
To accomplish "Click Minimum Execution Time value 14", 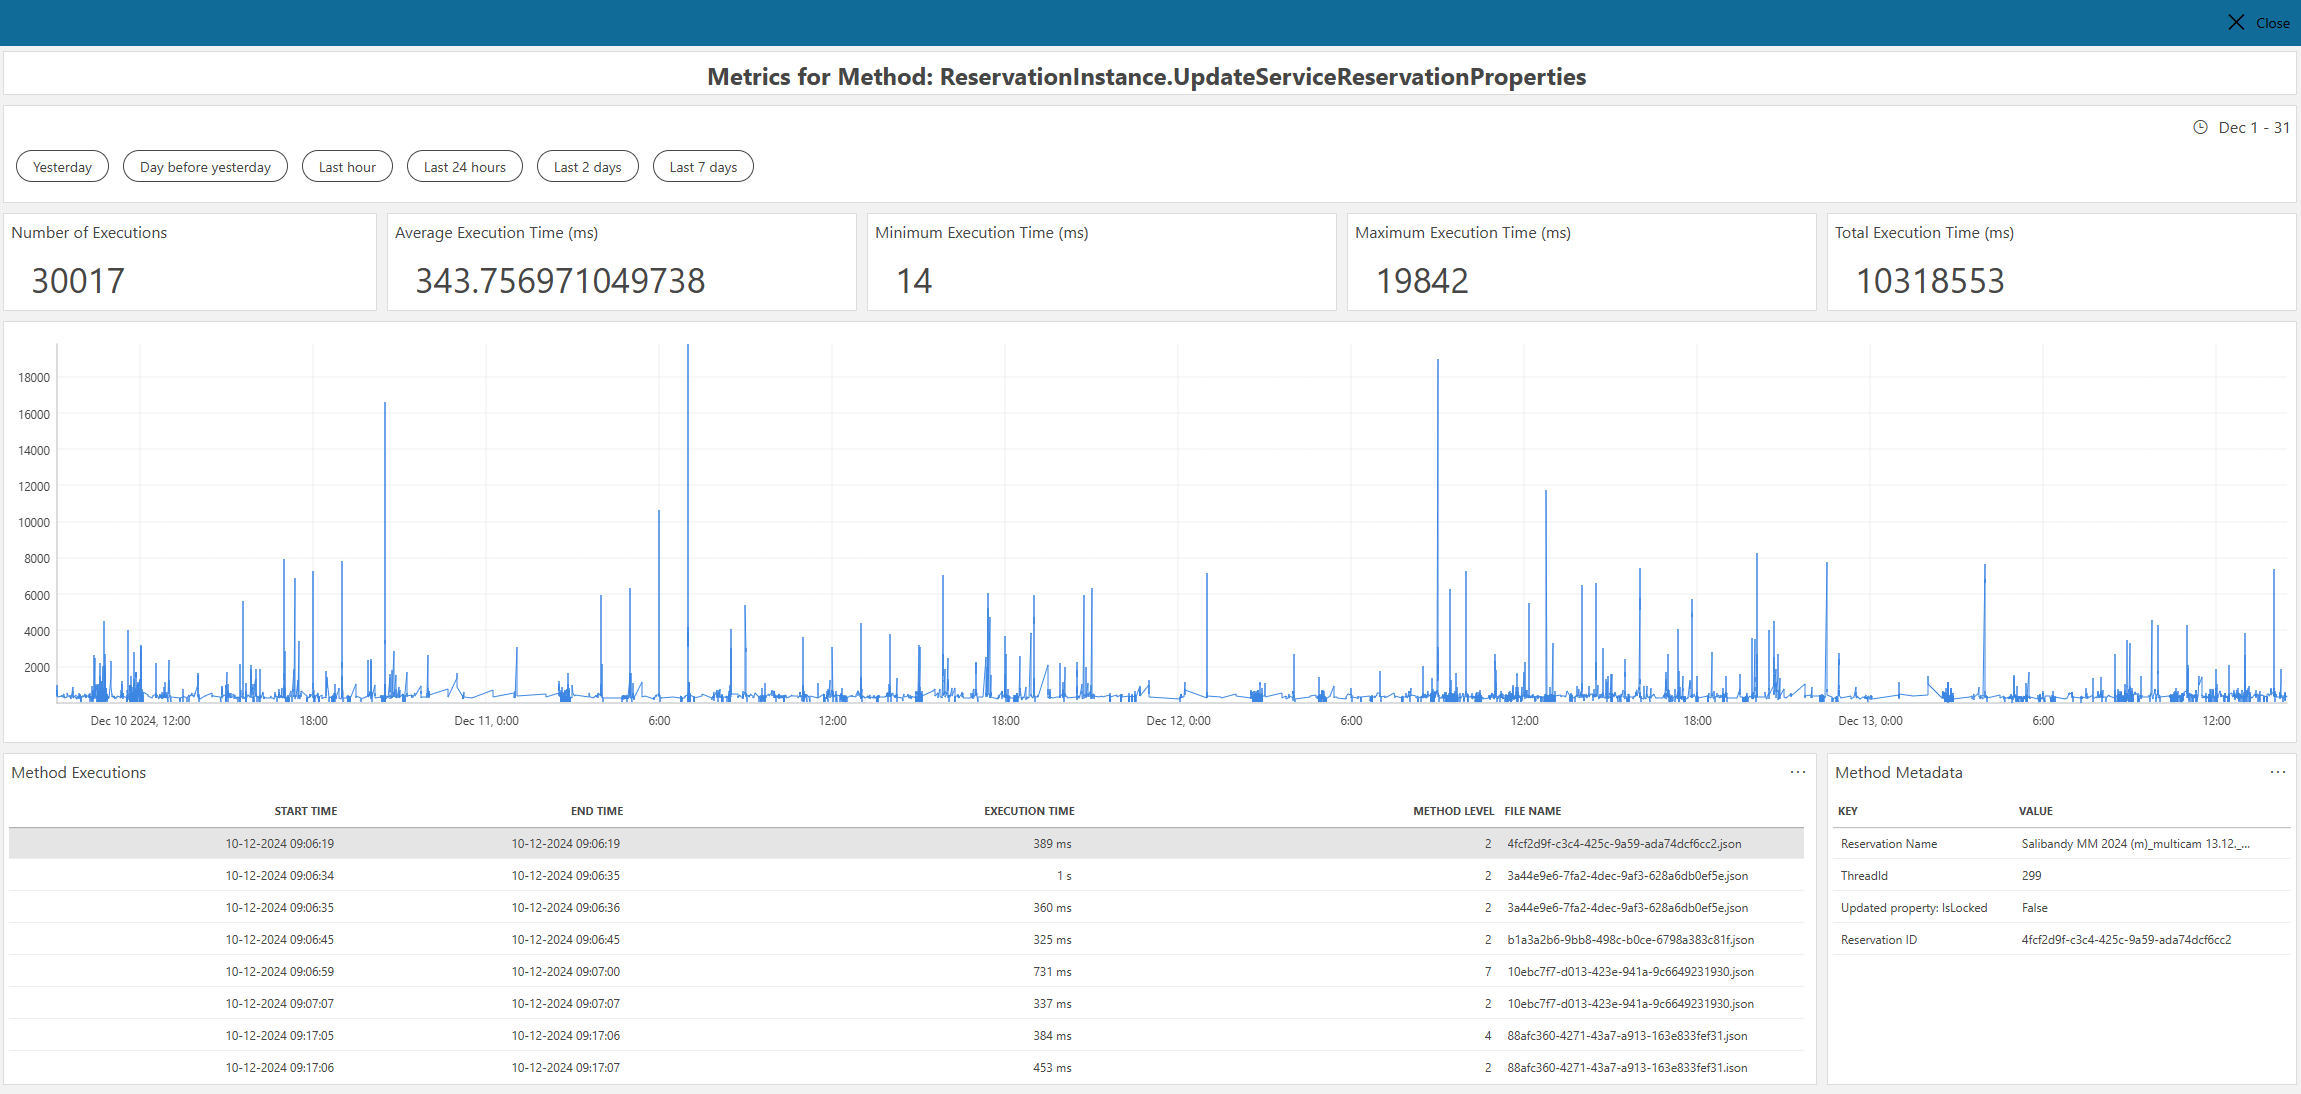I will coord(914,280).
